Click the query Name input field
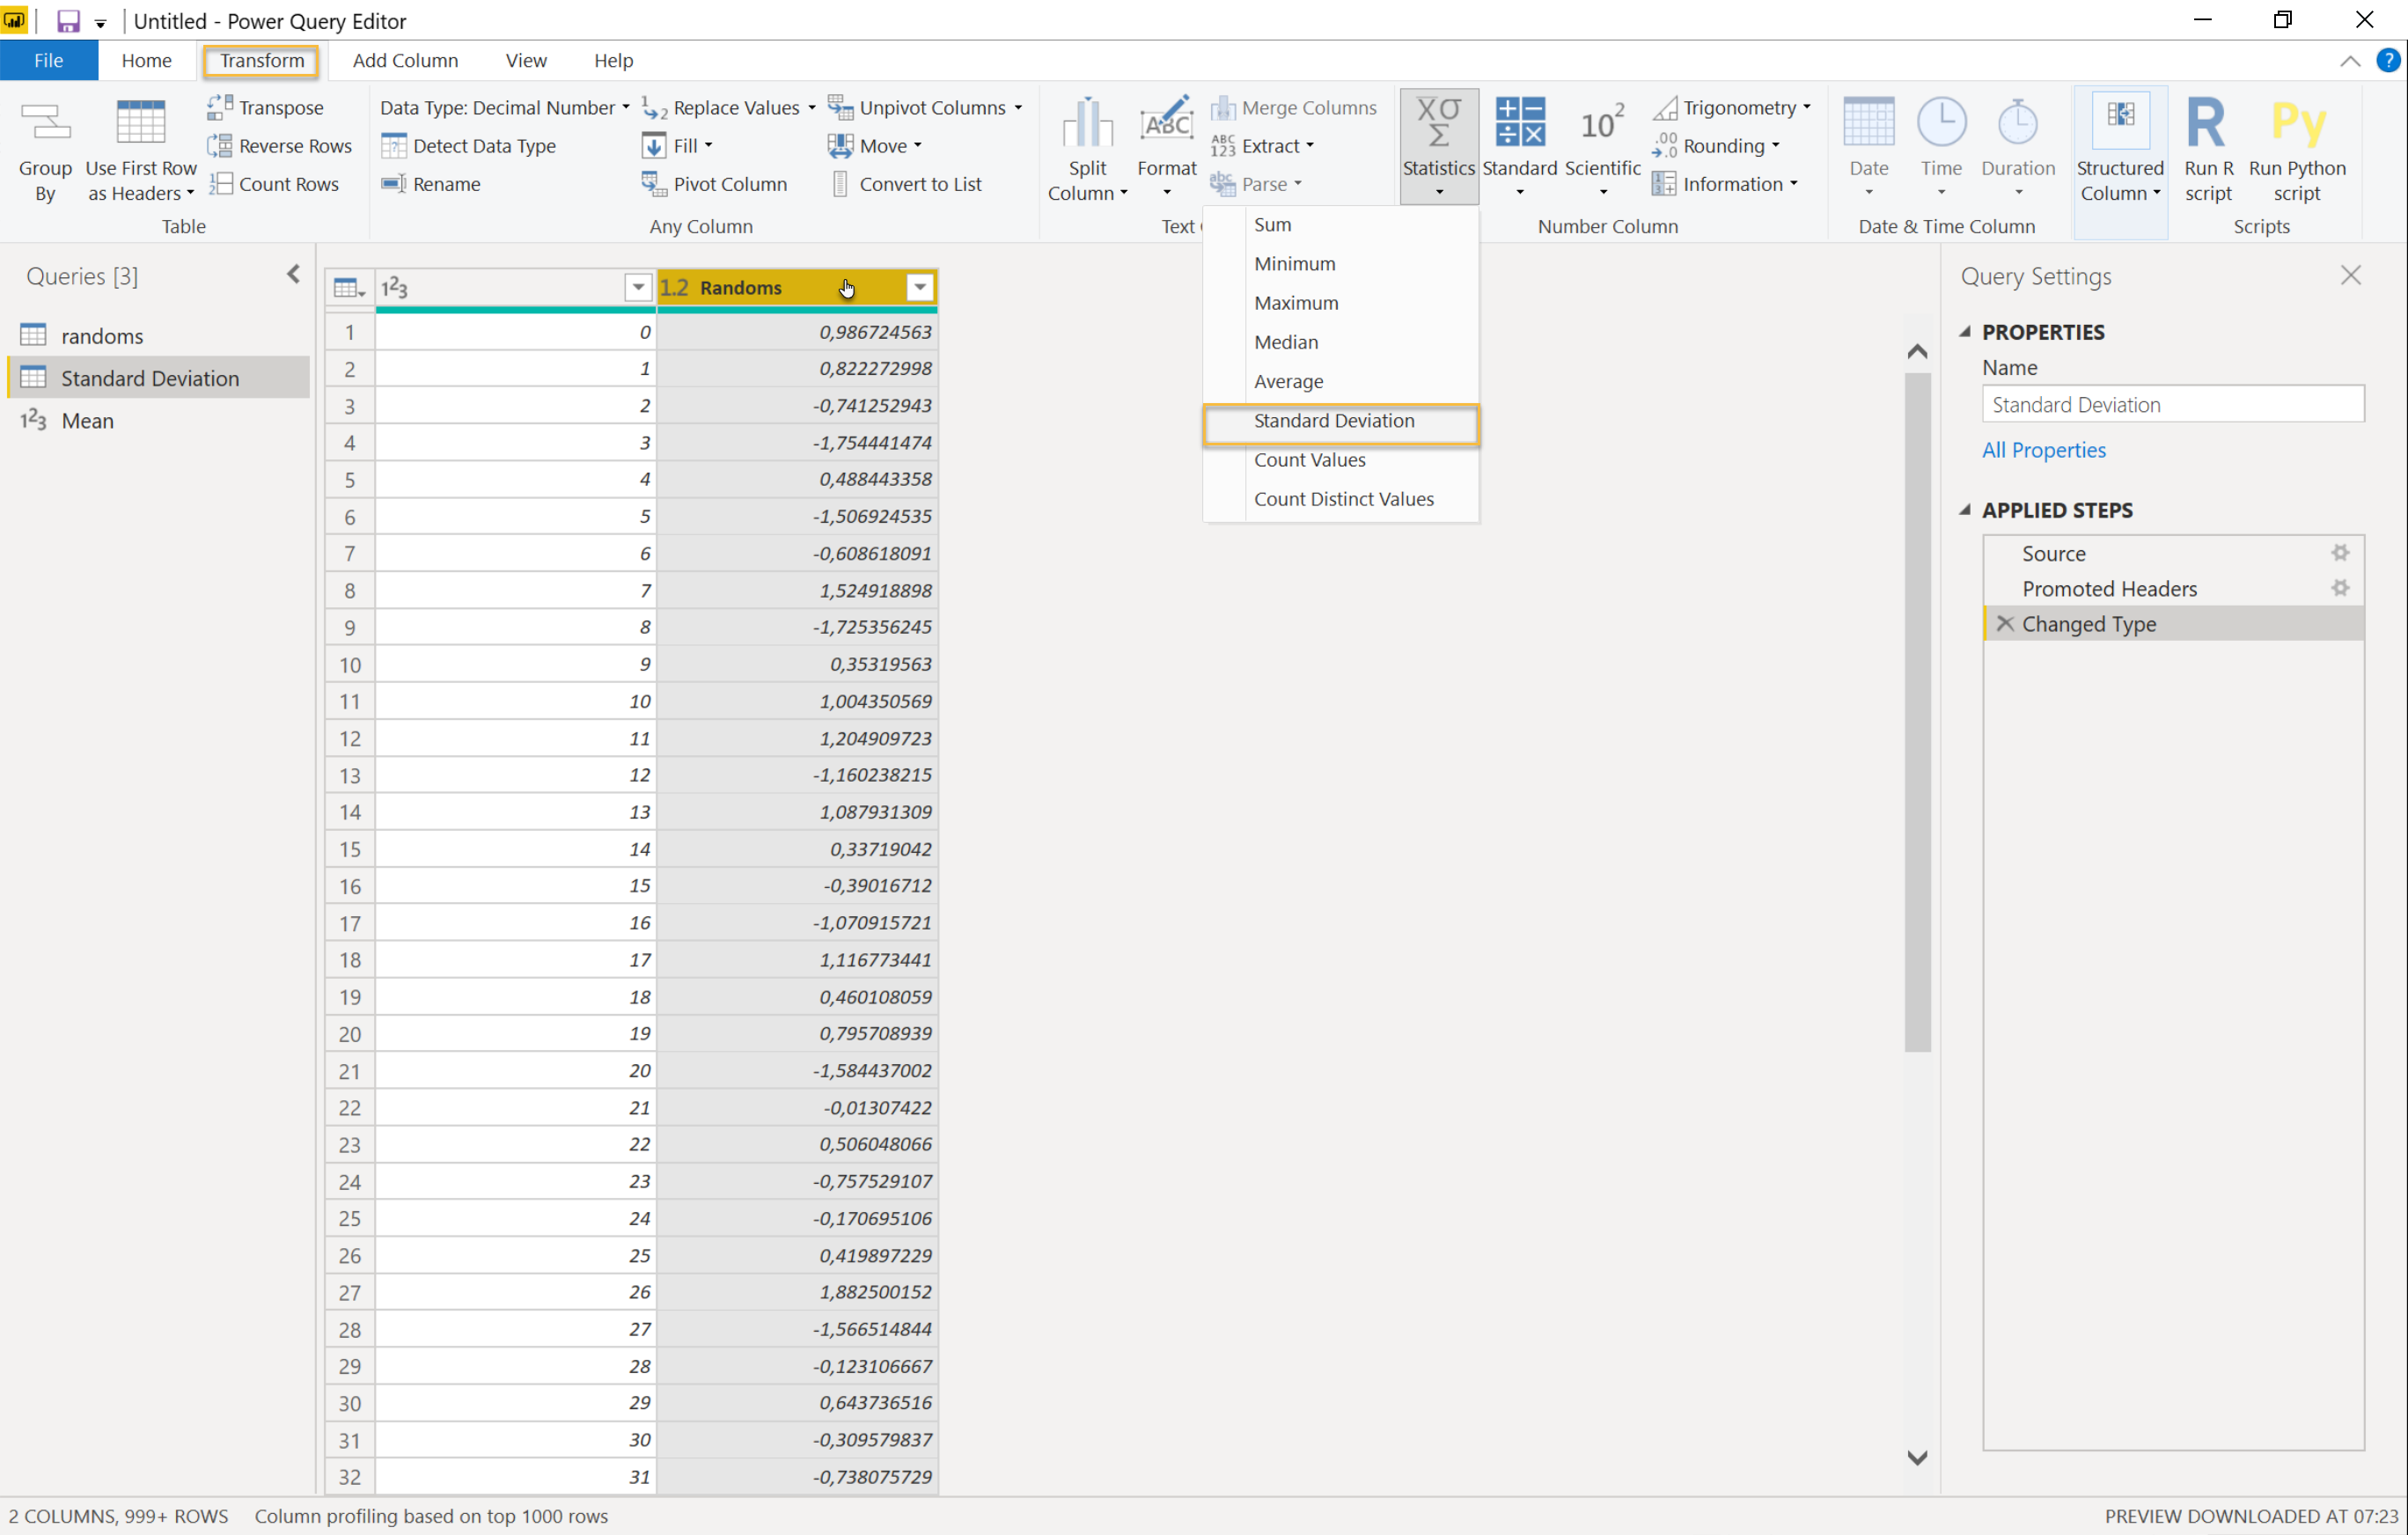This screenshot has height=1535, width=2408. pyautogui.click(x=2172, y=405)
